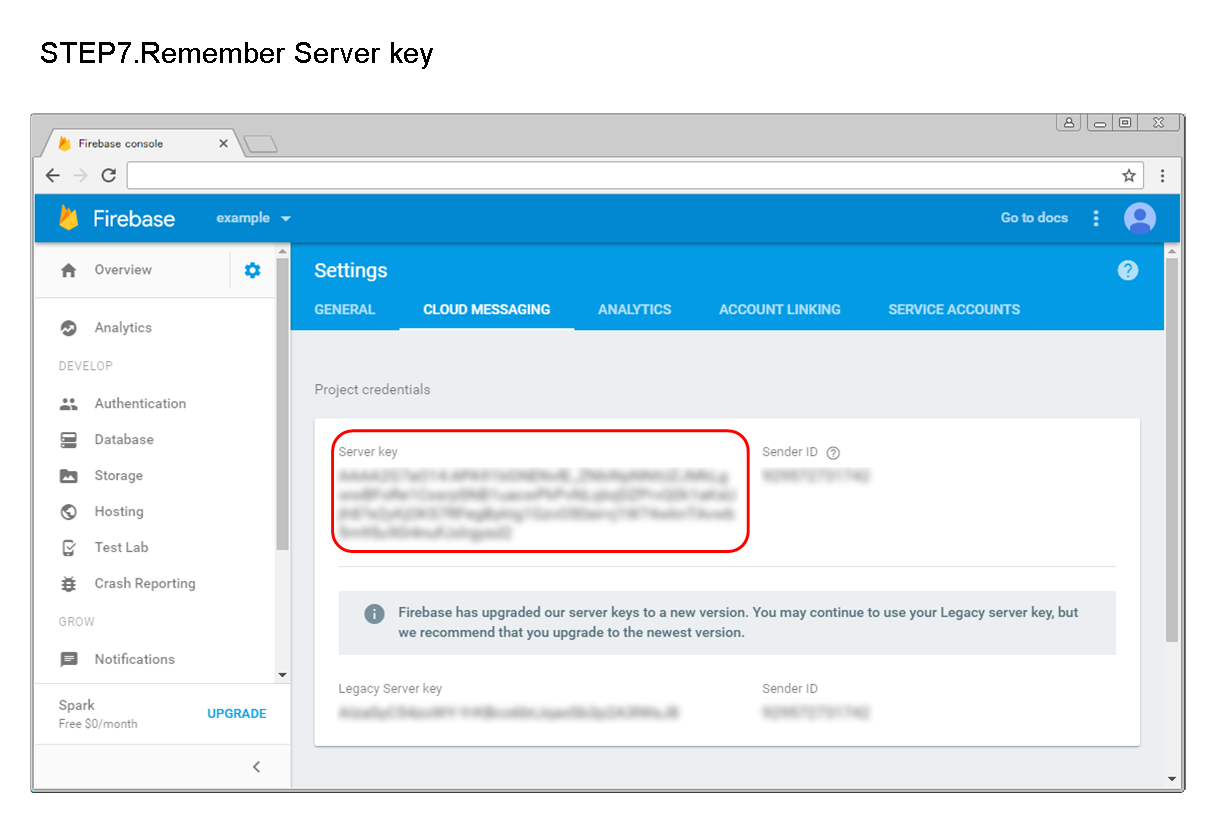This screenshot has height=831, width=1209.
Task: Switch to the General tab
Action: (x=344, y=310)
